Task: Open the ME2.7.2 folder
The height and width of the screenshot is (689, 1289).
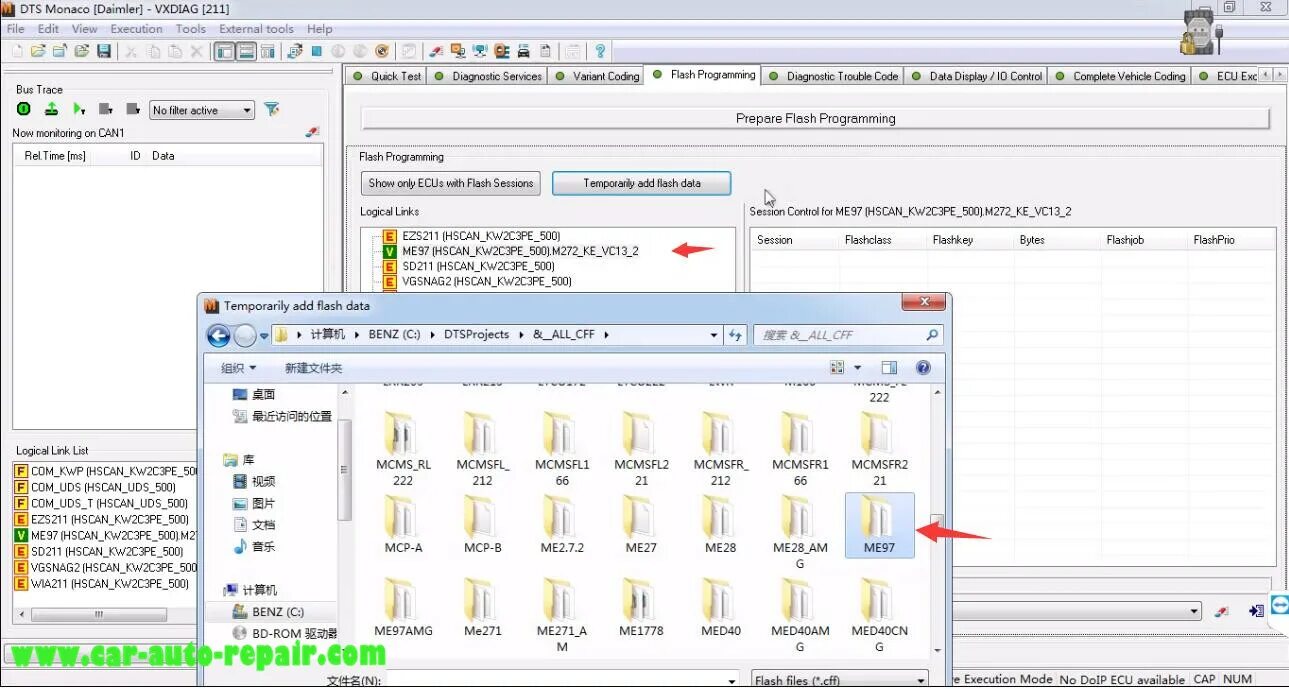Action: pos(562,524)
